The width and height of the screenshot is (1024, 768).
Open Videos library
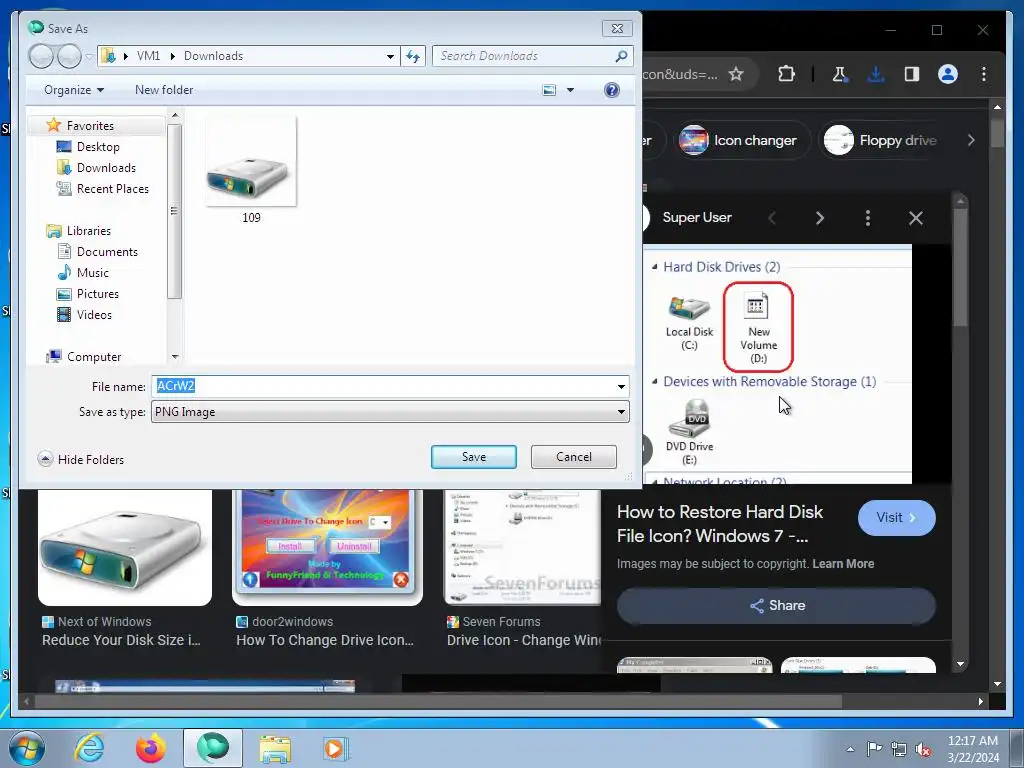[94, 315]
